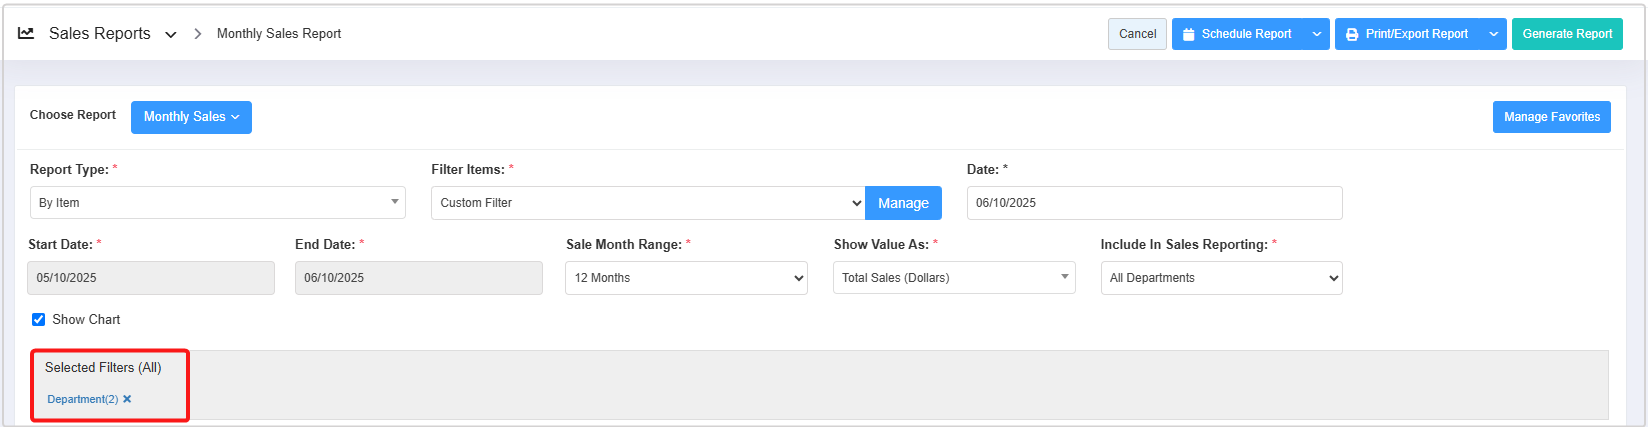The height and width of the screenshot is (427, 1648).
Task: Open the Include In Sales Reporting dropdown
Action: point(1221,278)
